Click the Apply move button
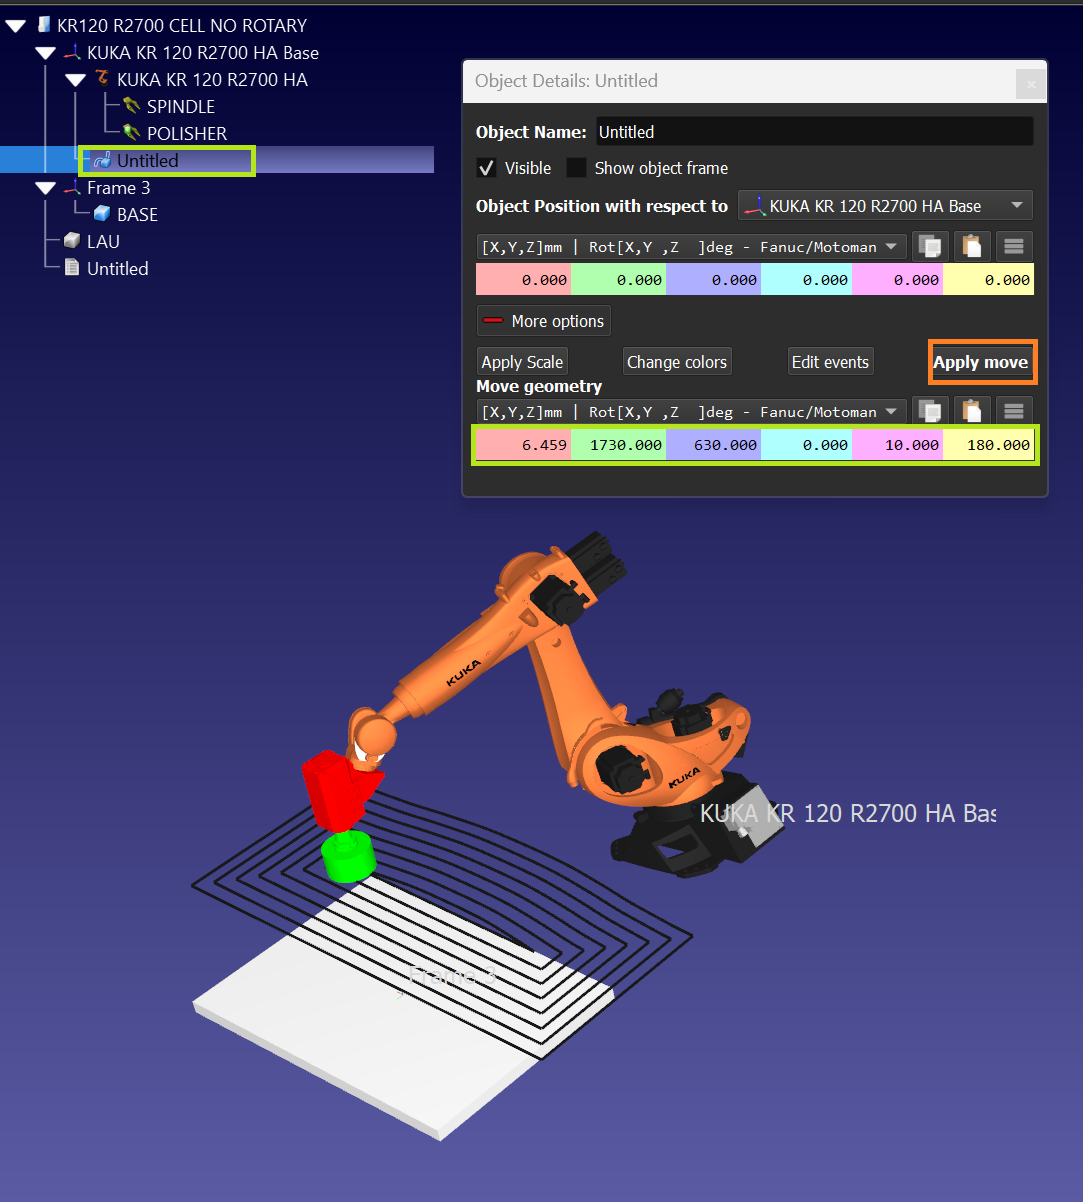Image resolution: width=1083 pixels, height=1202 pixels. (980, 362)
